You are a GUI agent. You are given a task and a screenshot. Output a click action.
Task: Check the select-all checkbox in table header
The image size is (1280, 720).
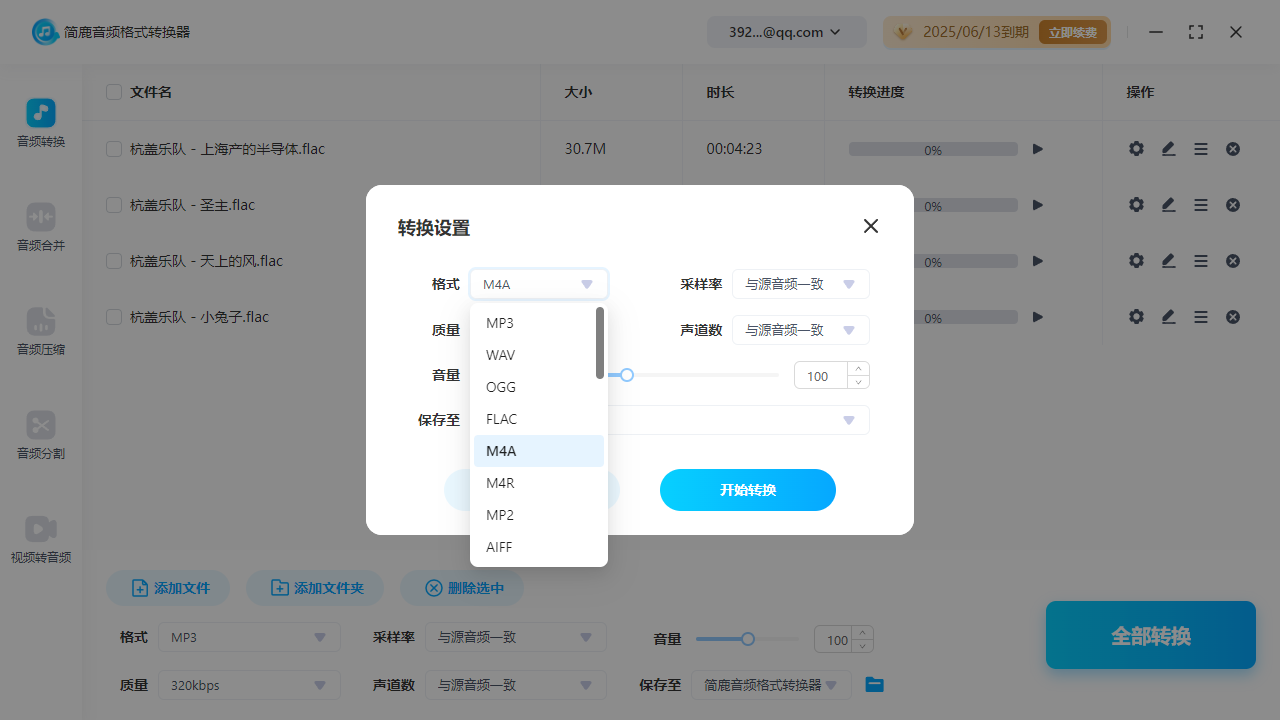tap(113, 91)
